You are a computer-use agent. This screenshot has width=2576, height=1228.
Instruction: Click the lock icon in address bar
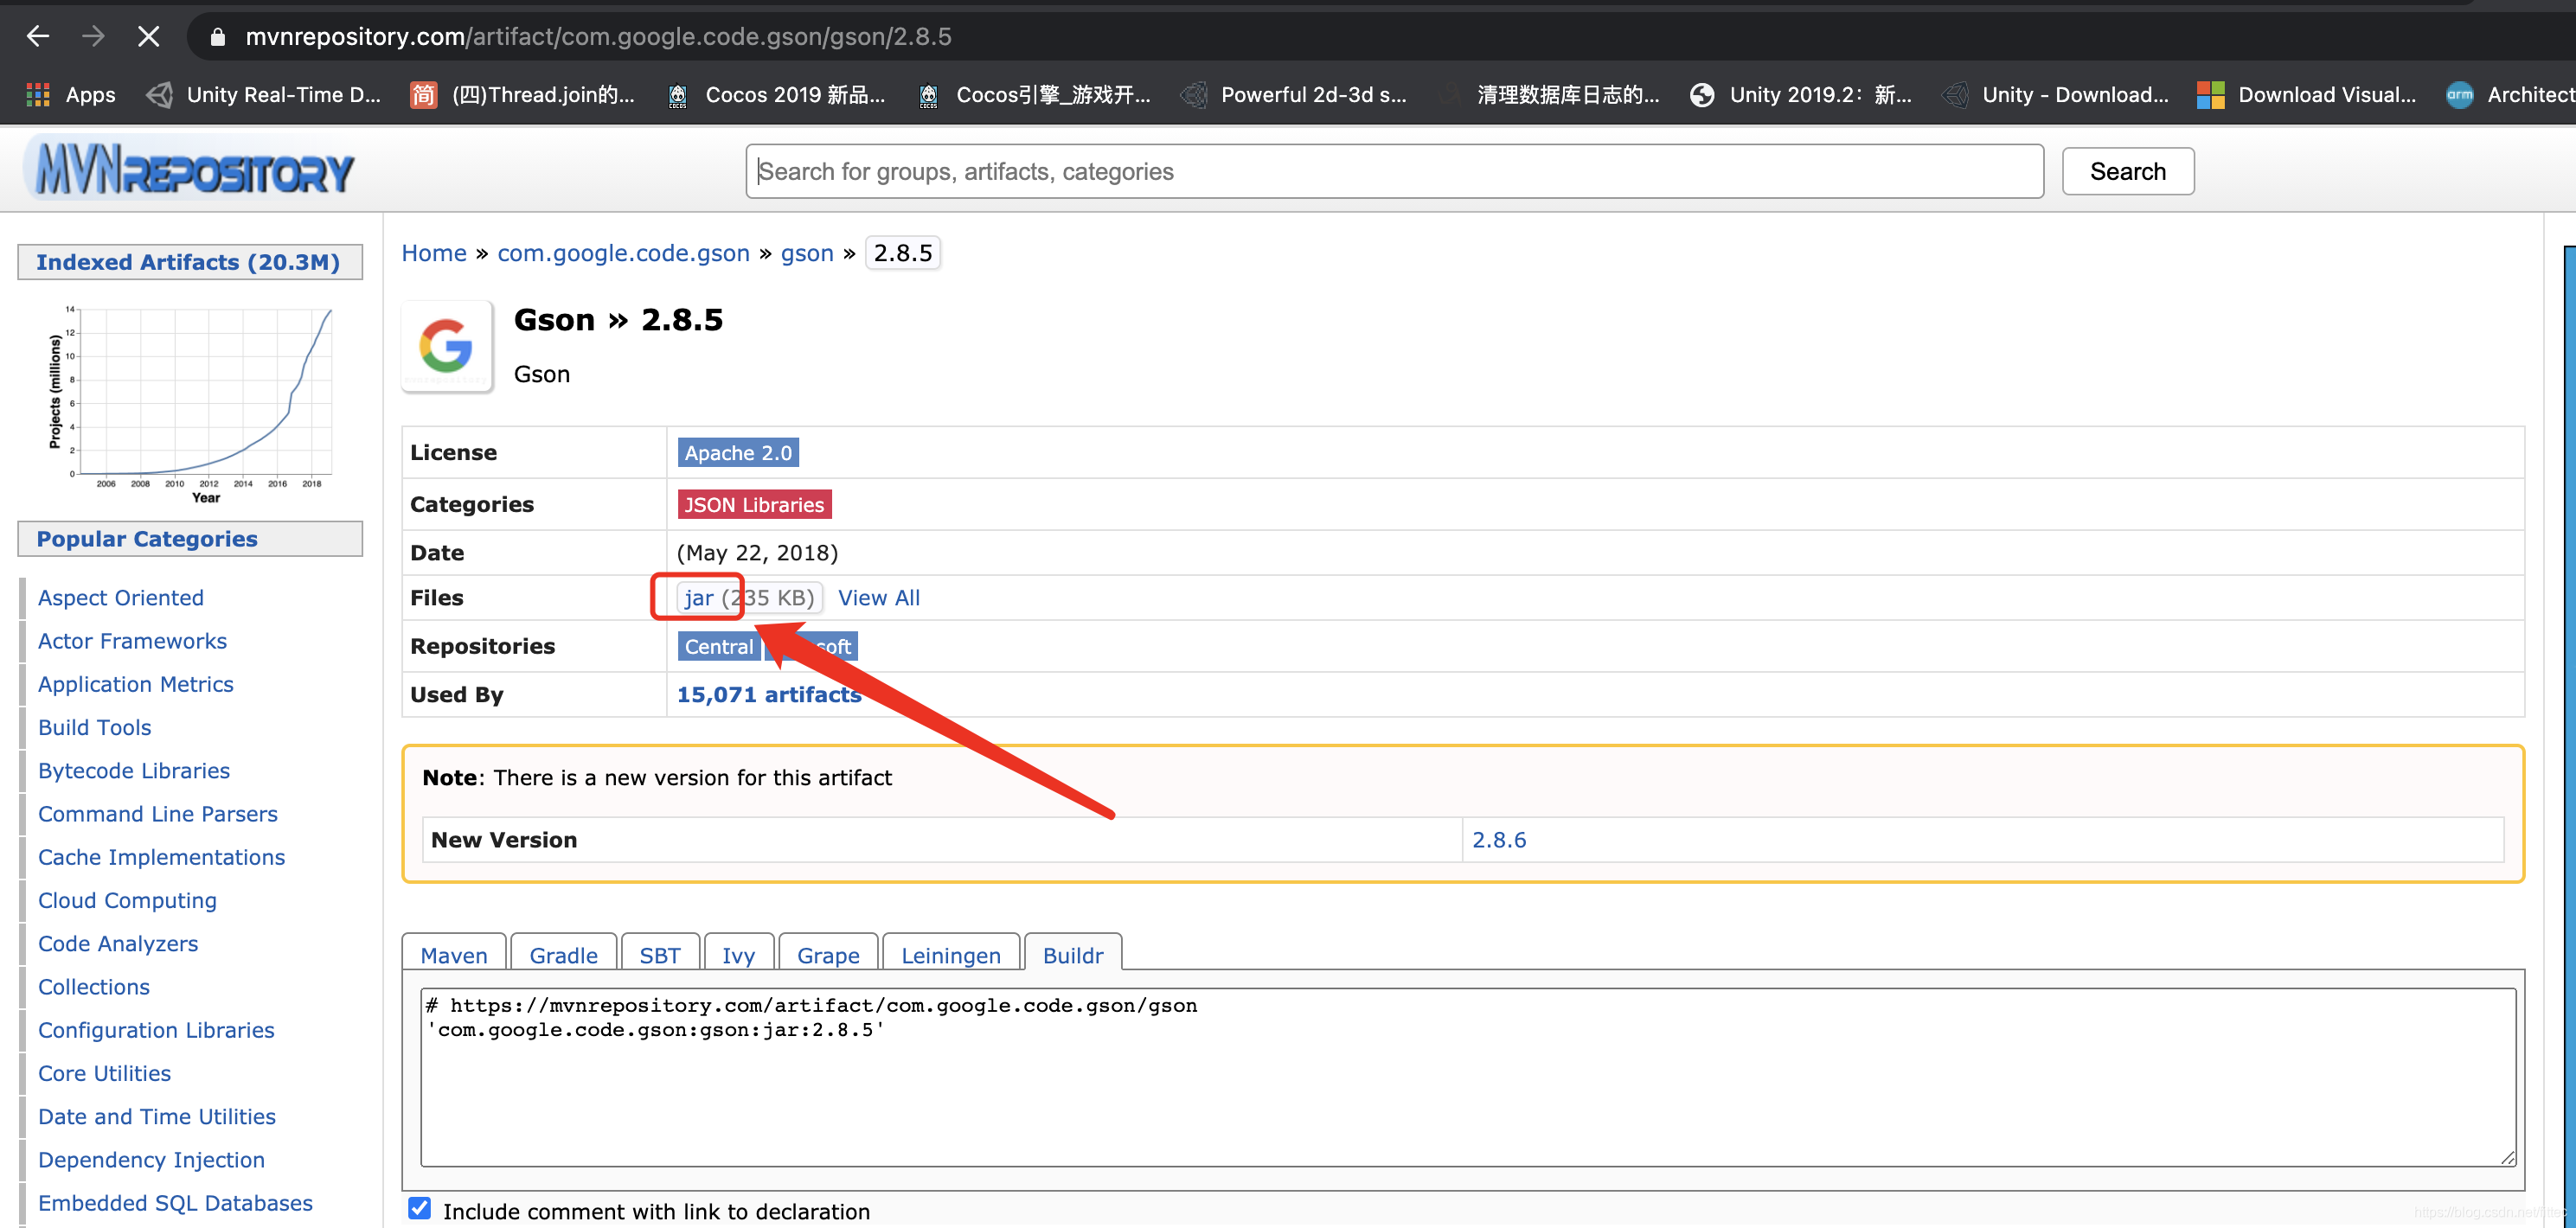coord(218,37)
